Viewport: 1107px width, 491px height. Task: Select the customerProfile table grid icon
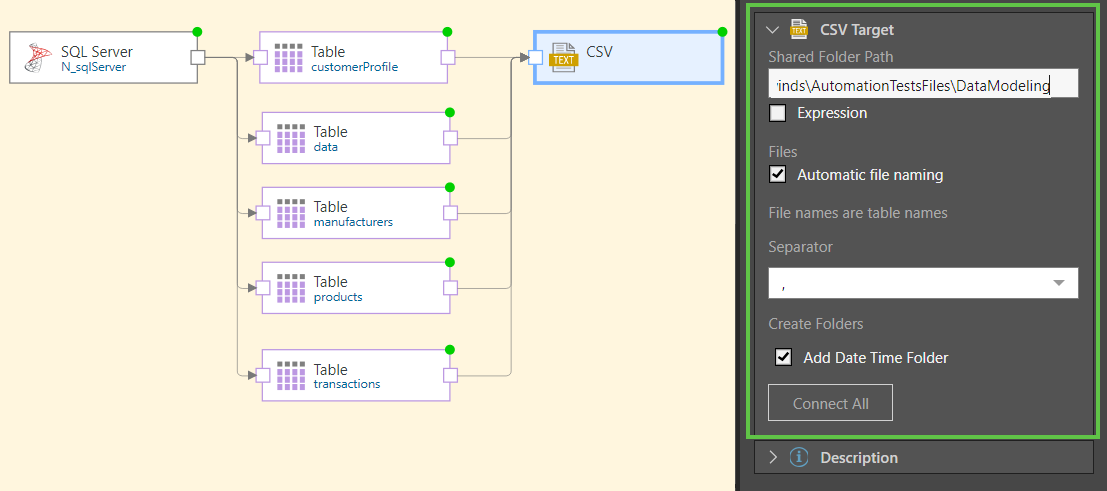click(289, 58)
